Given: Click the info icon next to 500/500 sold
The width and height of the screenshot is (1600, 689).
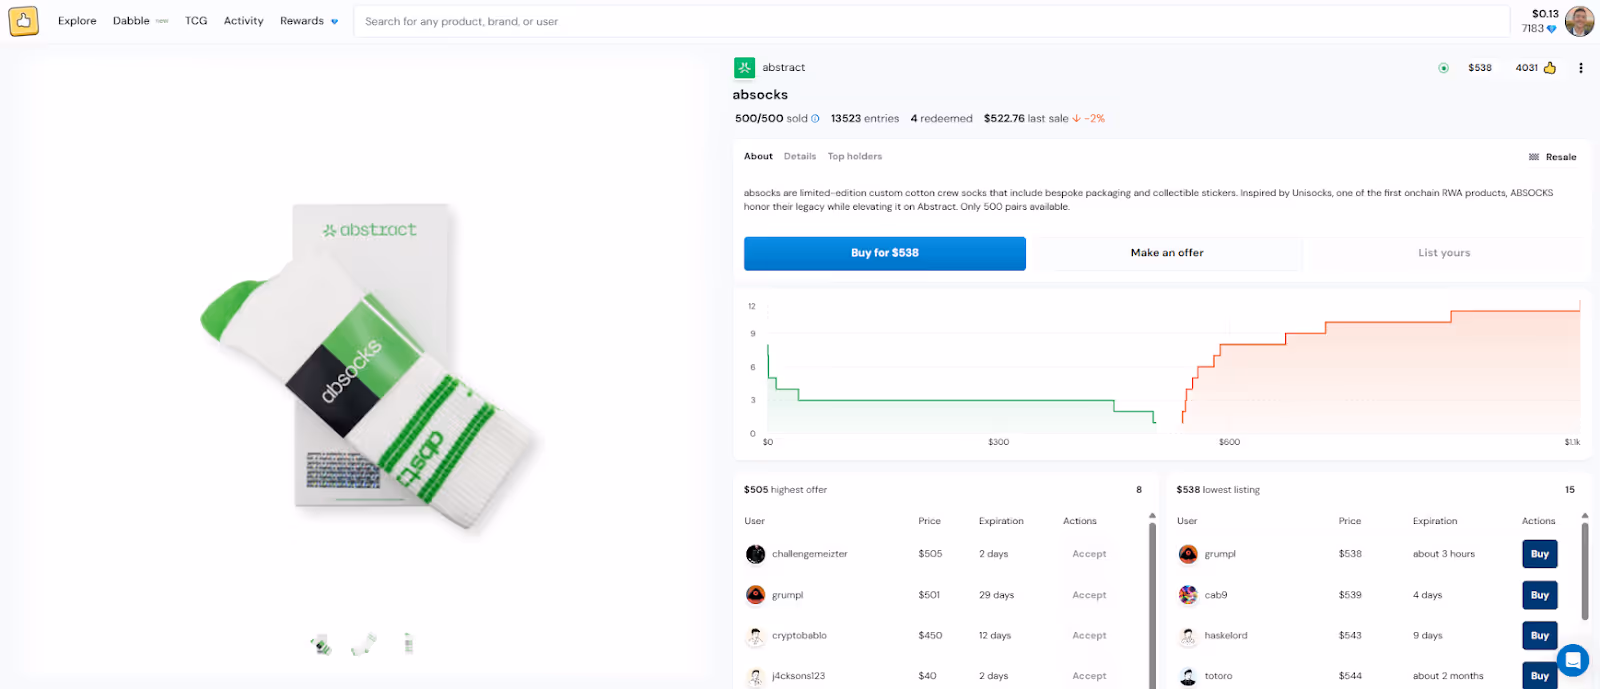Looking at the screenshot, I should [x=815, y=118].
